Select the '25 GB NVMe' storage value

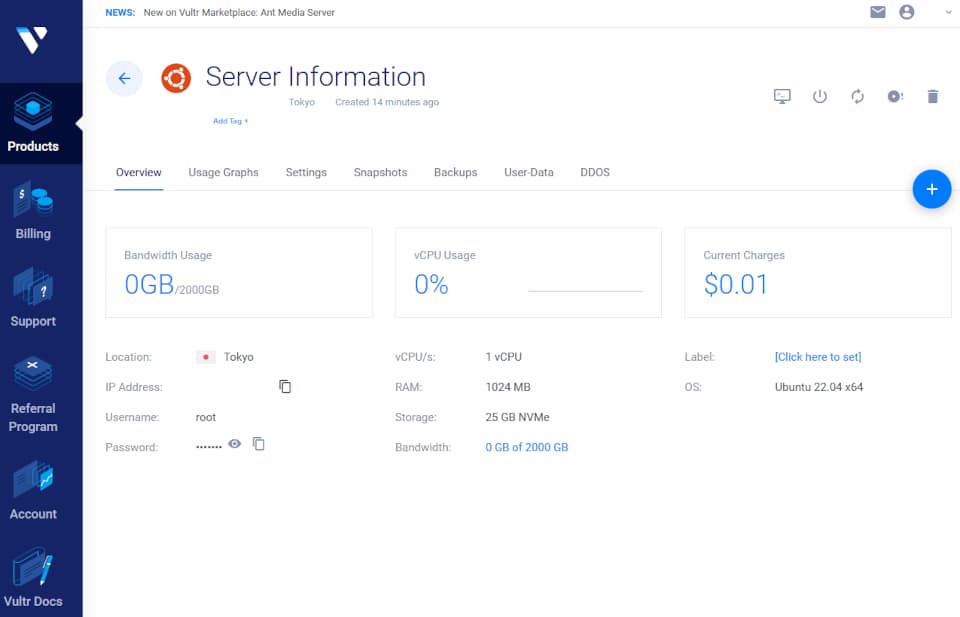pos(517,417)
